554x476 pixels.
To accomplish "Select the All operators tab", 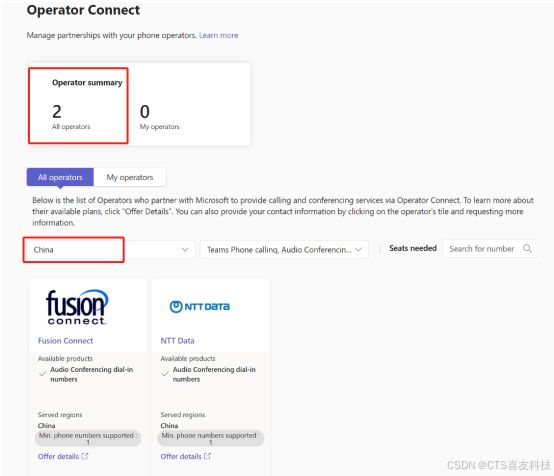I will [x=60, y=177].
